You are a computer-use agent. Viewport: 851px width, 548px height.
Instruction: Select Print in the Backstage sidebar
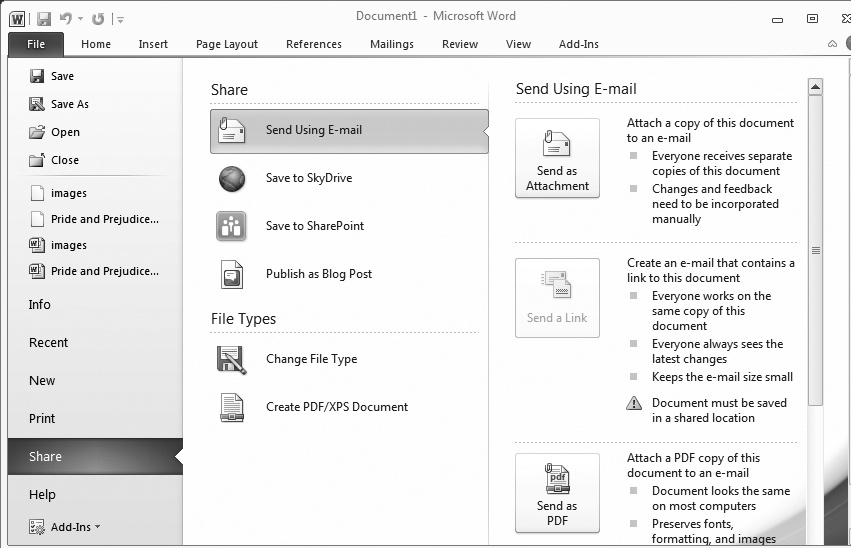coord(95,418)
